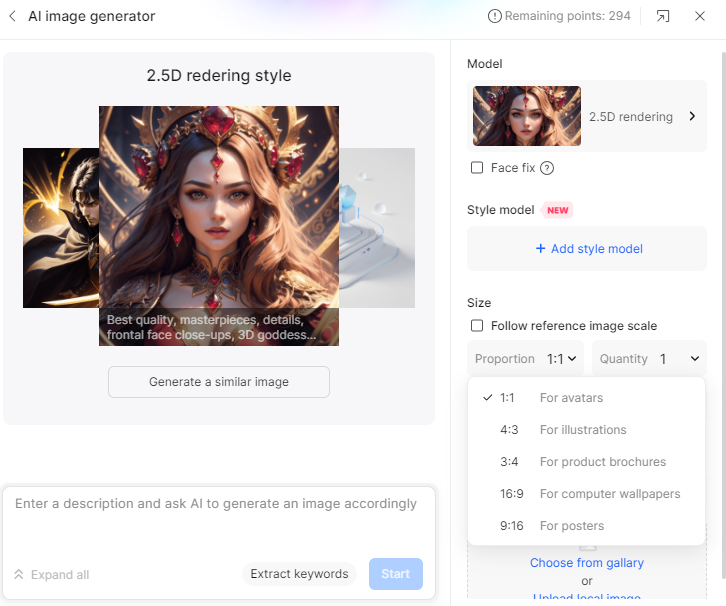Click the Extract keywords button

click(x=299, y=574)
